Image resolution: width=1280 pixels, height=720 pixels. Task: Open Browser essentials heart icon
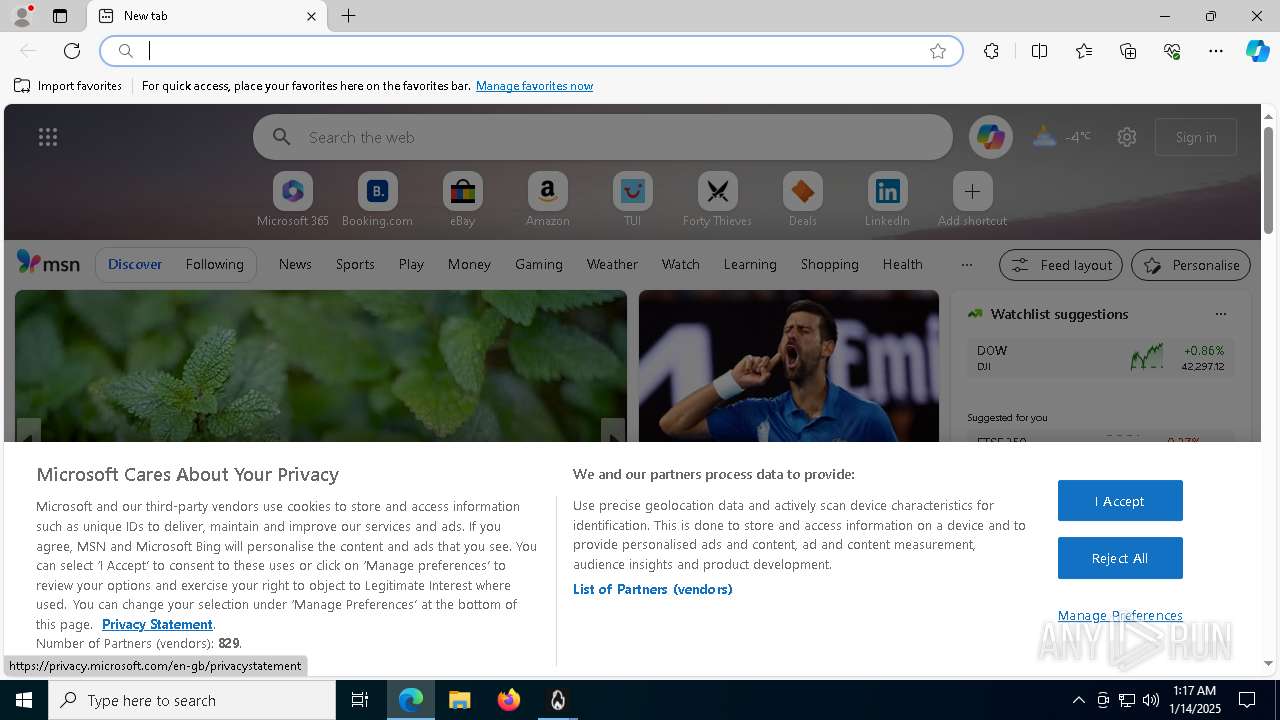1172,51
